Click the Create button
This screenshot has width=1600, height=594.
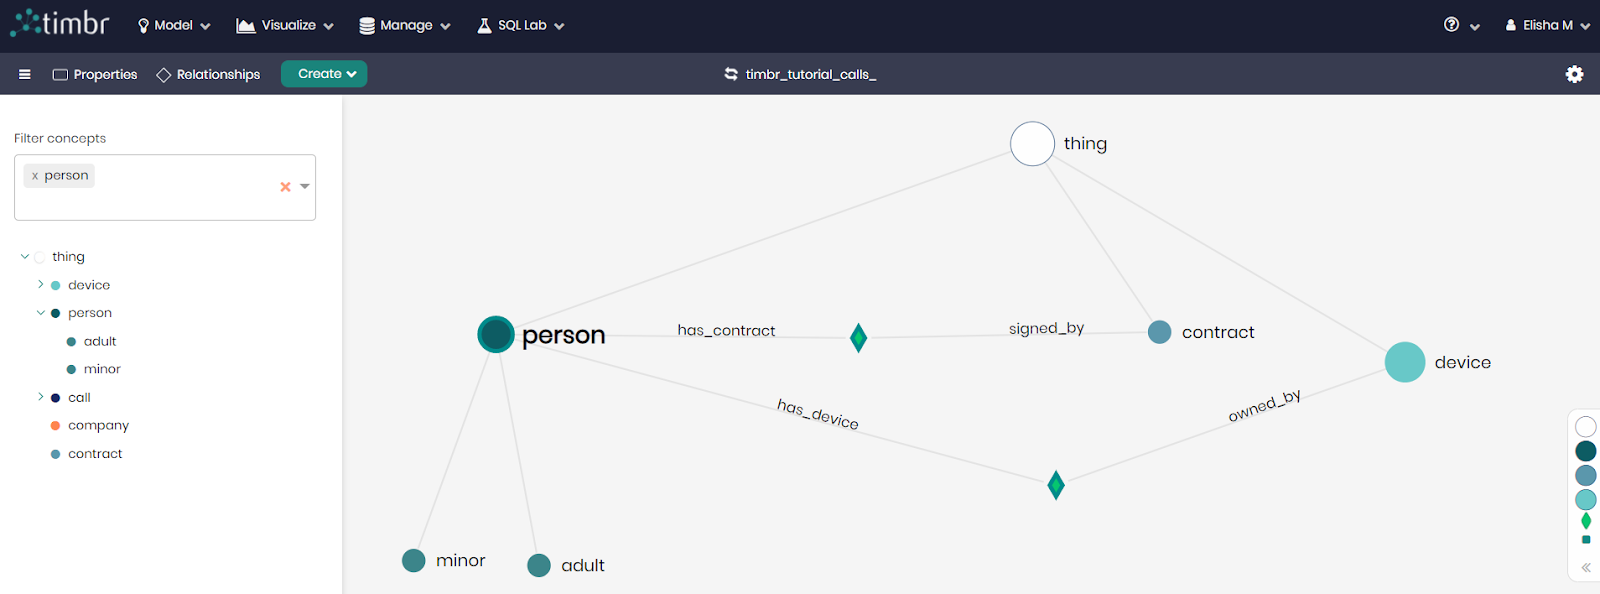coord(324,74)
